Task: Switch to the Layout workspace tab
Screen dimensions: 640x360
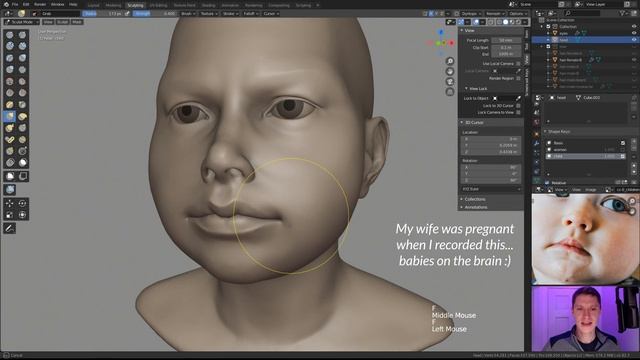Action: (x=93, y=5)
